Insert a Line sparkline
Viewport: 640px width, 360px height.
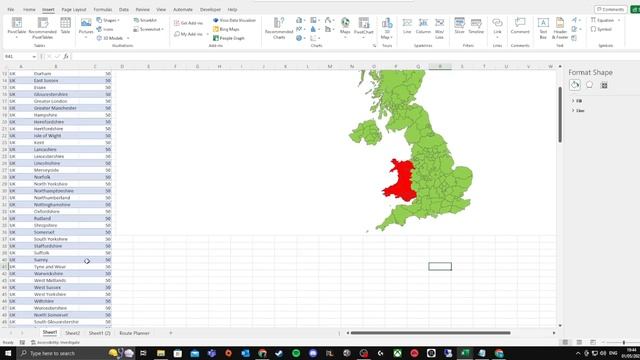(407, 25)
